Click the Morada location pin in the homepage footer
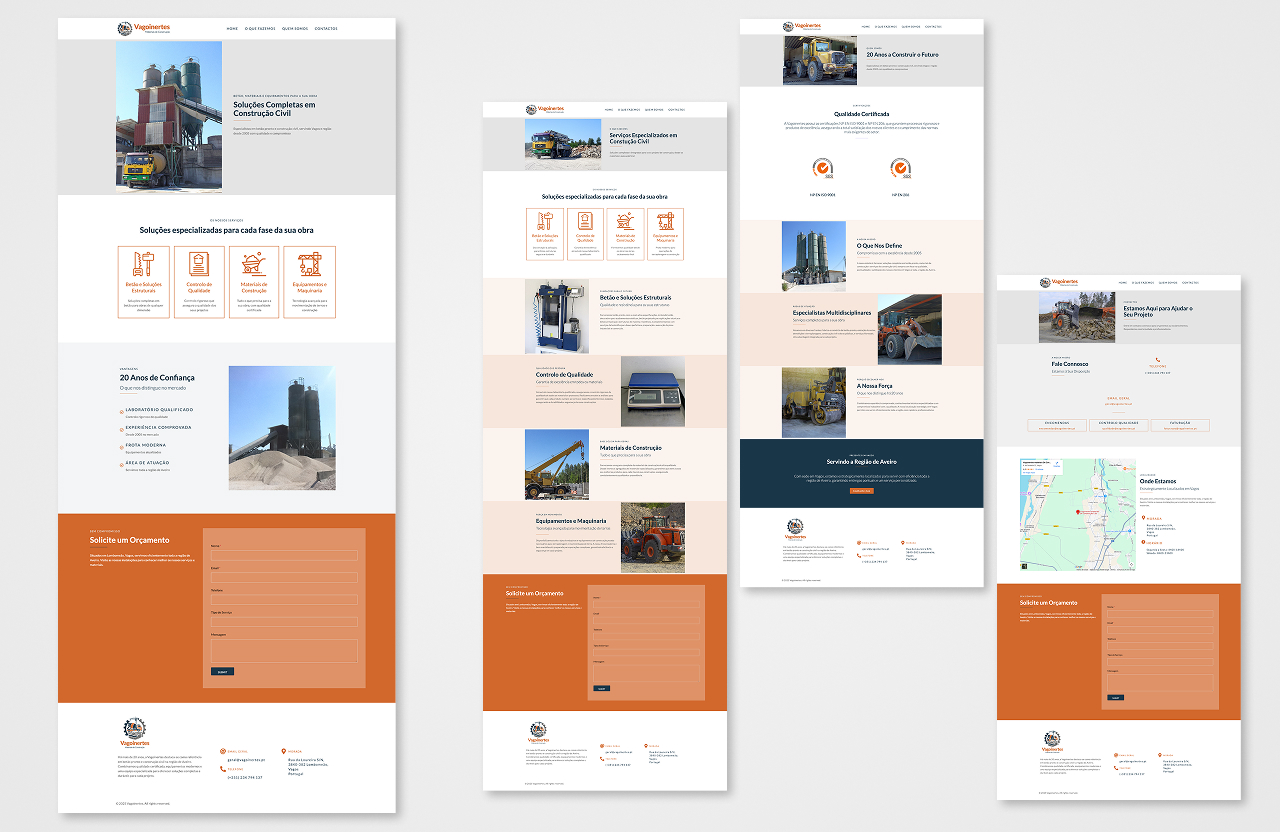 (x=284, y=750)
